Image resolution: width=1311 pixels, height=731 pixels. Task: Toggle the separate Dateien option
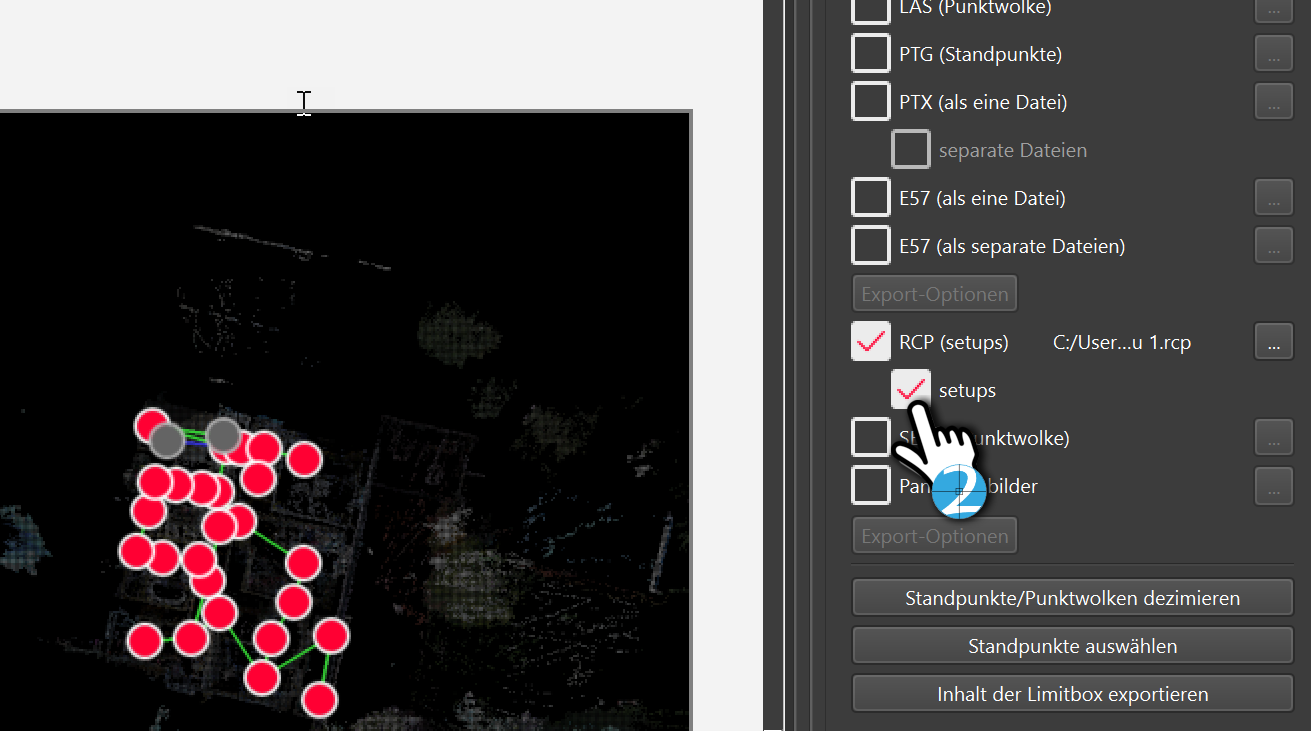(910, 149)
